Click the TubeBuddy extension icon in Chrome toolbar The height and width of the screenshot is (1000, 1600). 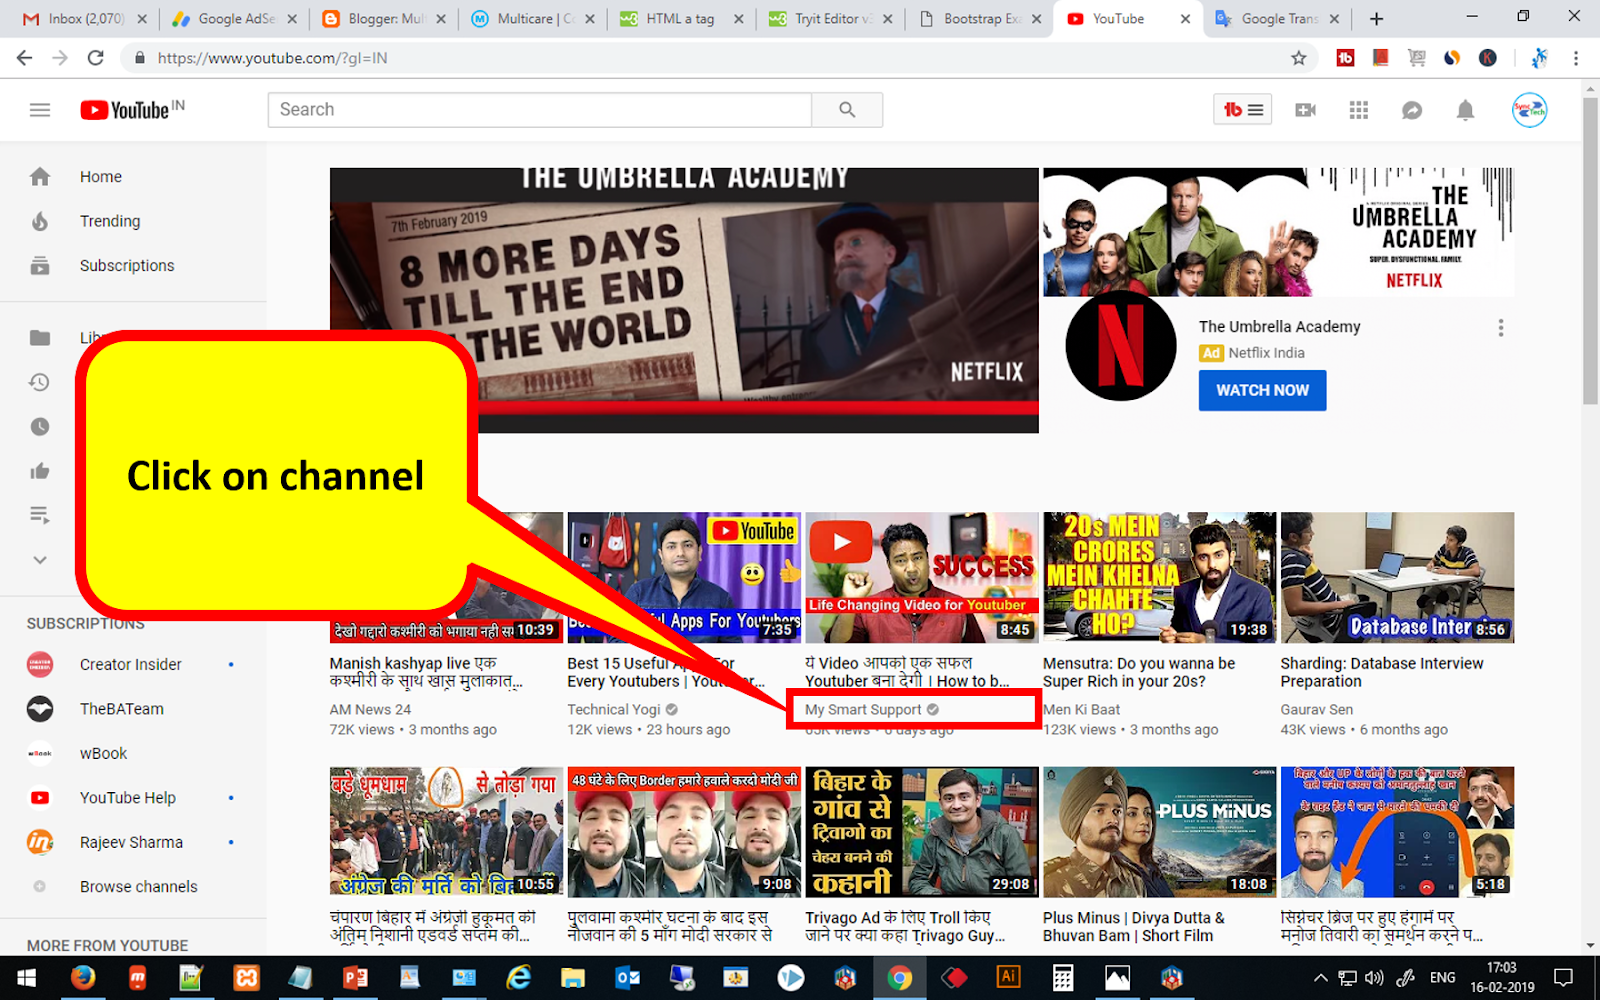coord(1345,58)
